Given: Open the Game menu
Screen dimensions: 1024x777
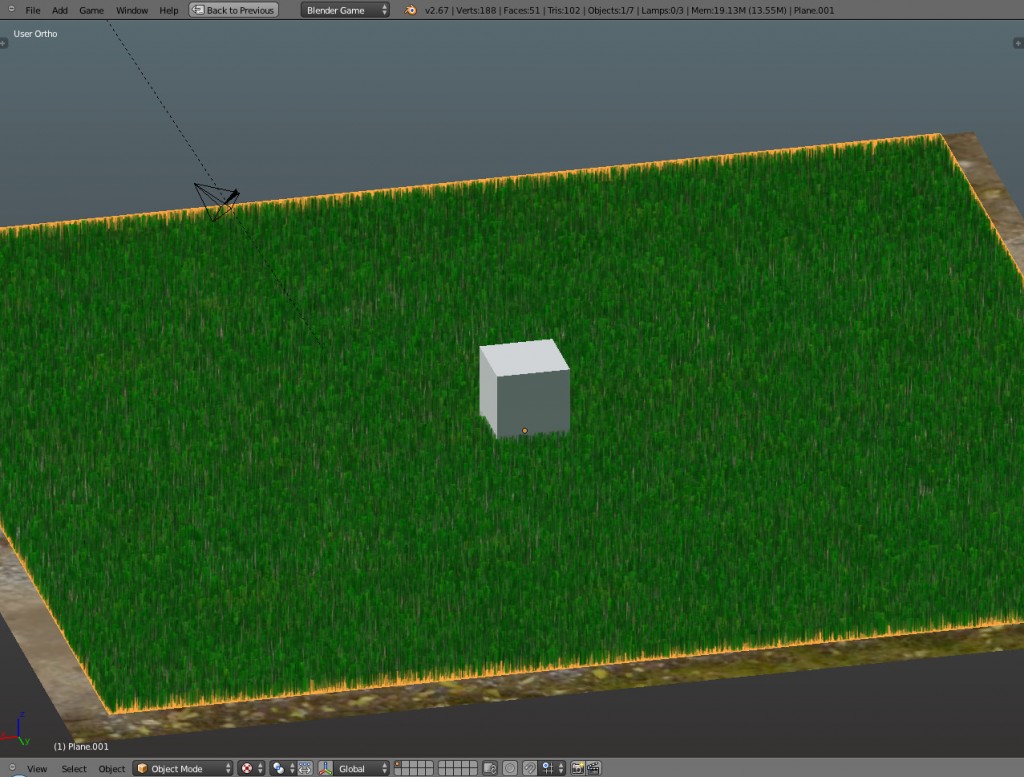Looking at the screenshot, I should coord(90,10).
